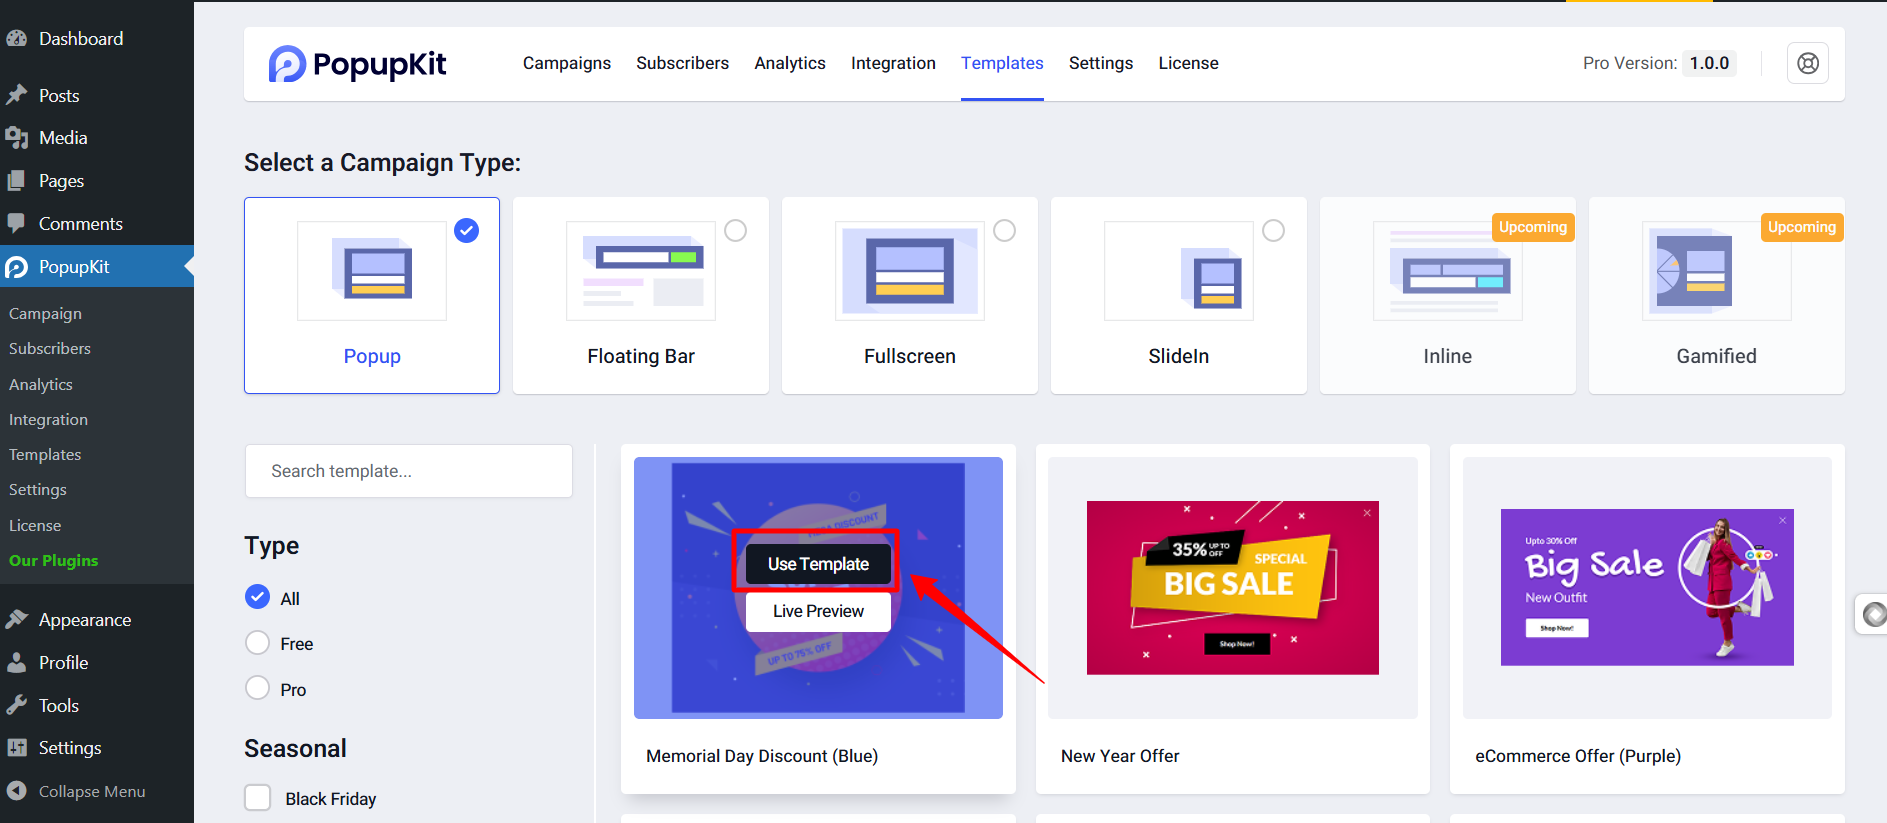Open the License tab in header
Viewport: 1887px width, 823px height.
click(x=1189, y=63)
